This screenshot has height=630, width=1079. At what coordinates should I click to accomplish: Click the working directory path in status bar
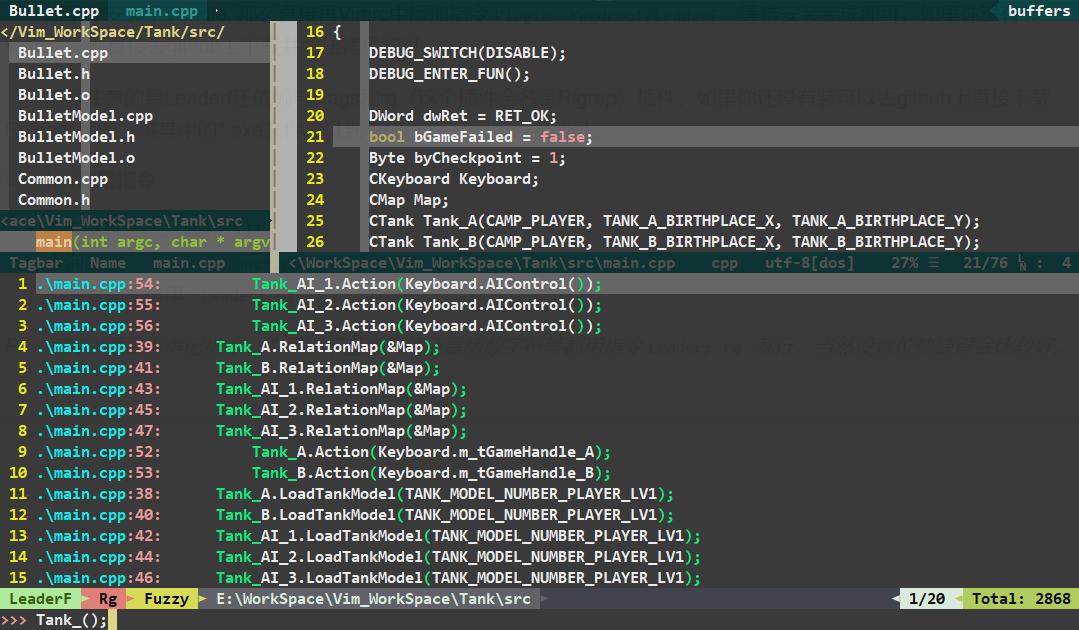374,599
